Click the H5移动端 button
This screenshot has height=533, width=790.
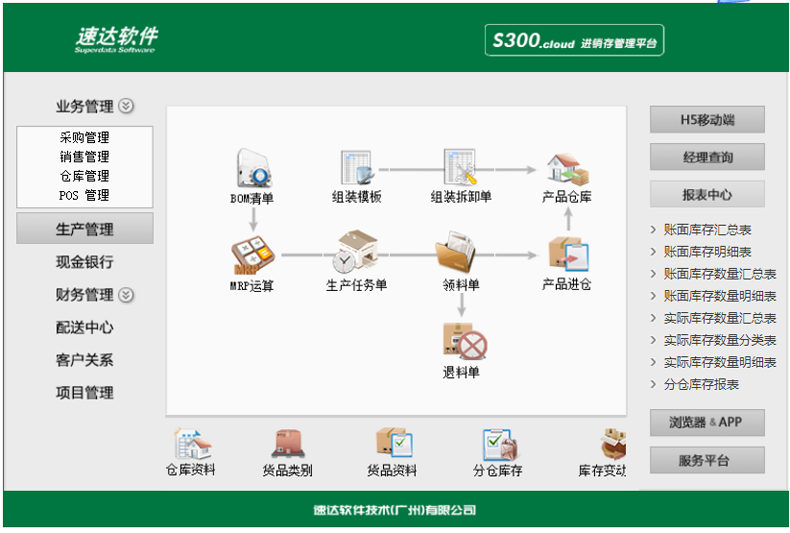coord(707,119)
